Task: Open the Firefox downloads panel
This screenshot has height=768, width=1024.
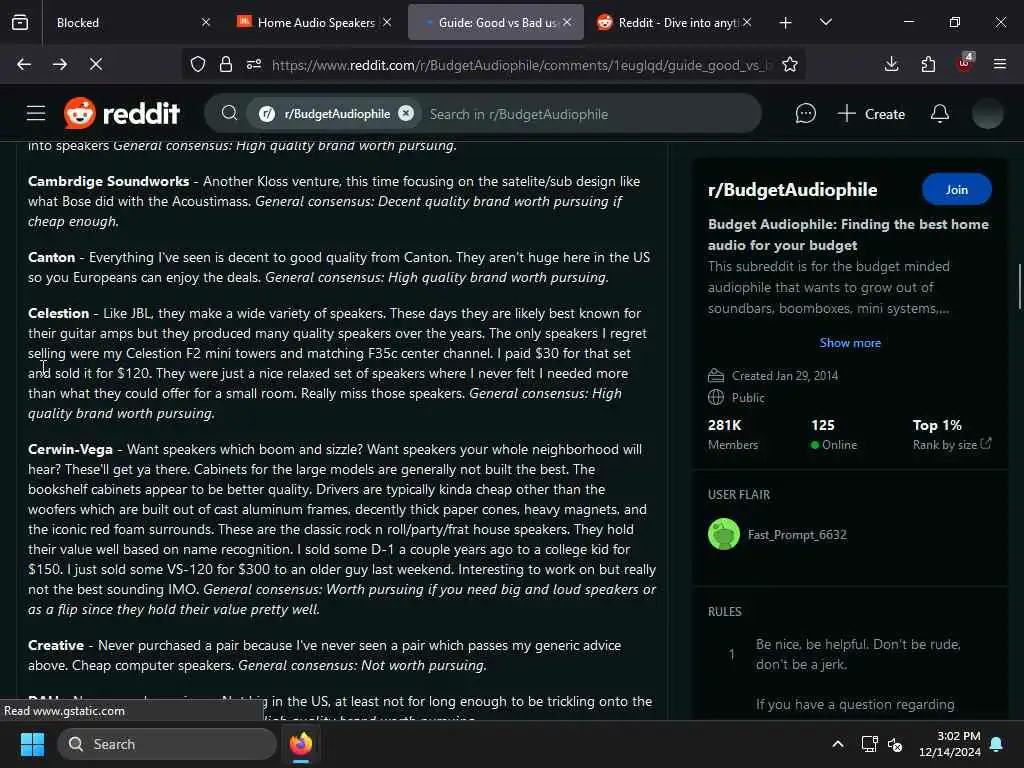Action: point(891,64)
